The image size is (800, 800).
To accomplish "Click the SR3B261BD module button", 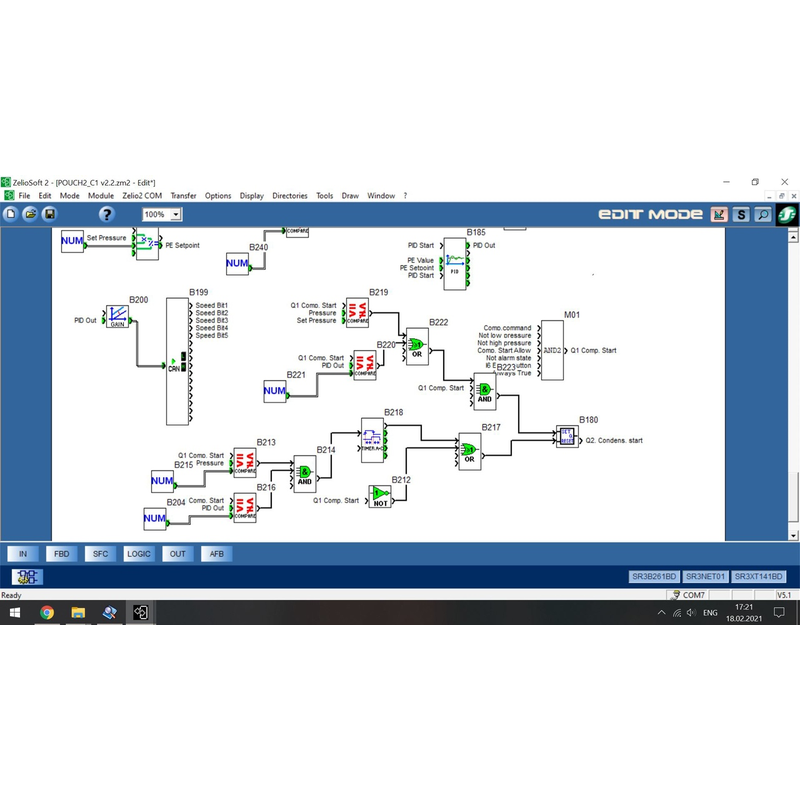I will (x=654, y=577).
